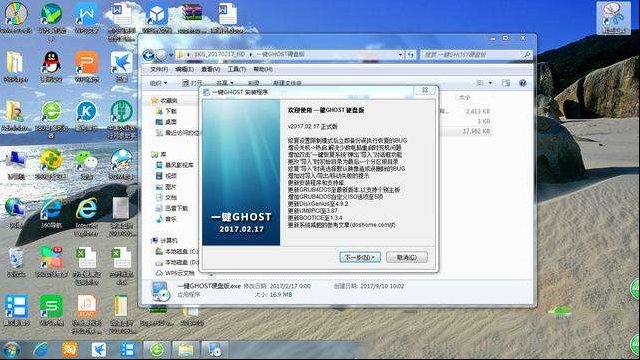Open the change view dropdown arrow in Explorer
640x360 pixels.
pyautogui.click(x=490, y=83)
